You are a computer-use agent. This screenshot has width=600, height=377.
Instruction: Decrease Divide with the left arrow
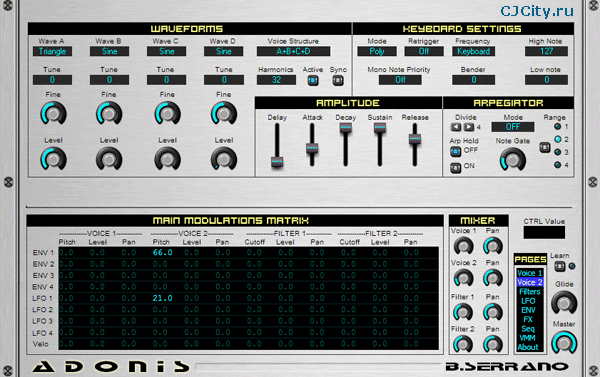[456, 127]
